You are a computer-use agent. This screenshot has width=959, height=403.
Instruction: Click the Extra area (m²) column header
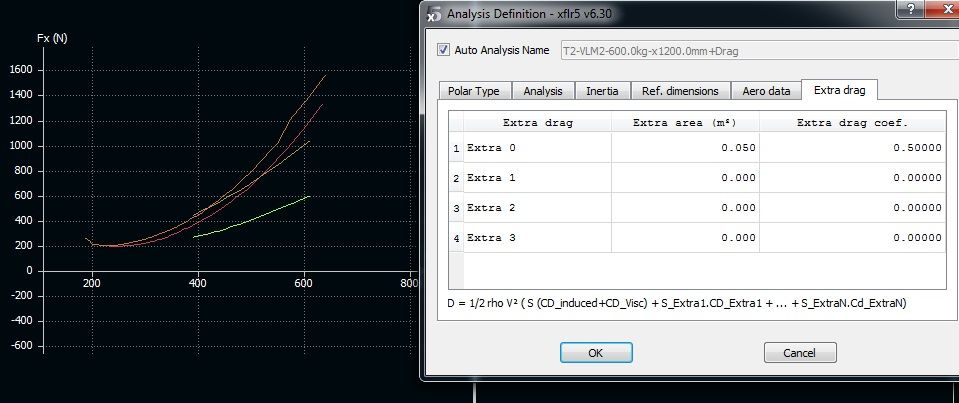coord(685,122)
